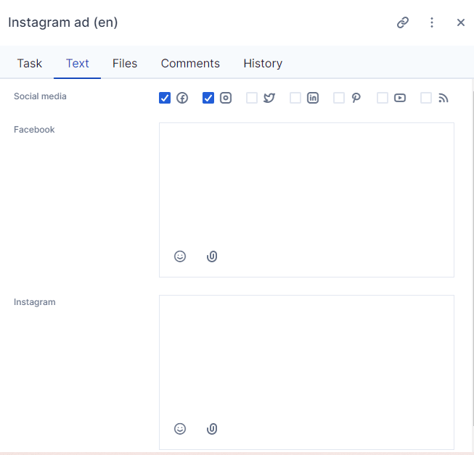Enable the Pinterest social media checkbox
This screenshot has height=455, width=474.
click(339, 98)
